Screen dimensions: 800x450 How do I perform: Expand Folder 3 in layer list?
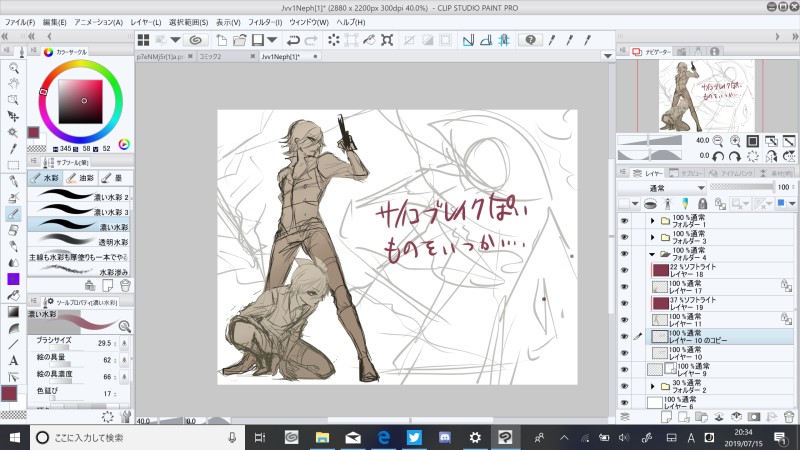click(x=653, y=237)
